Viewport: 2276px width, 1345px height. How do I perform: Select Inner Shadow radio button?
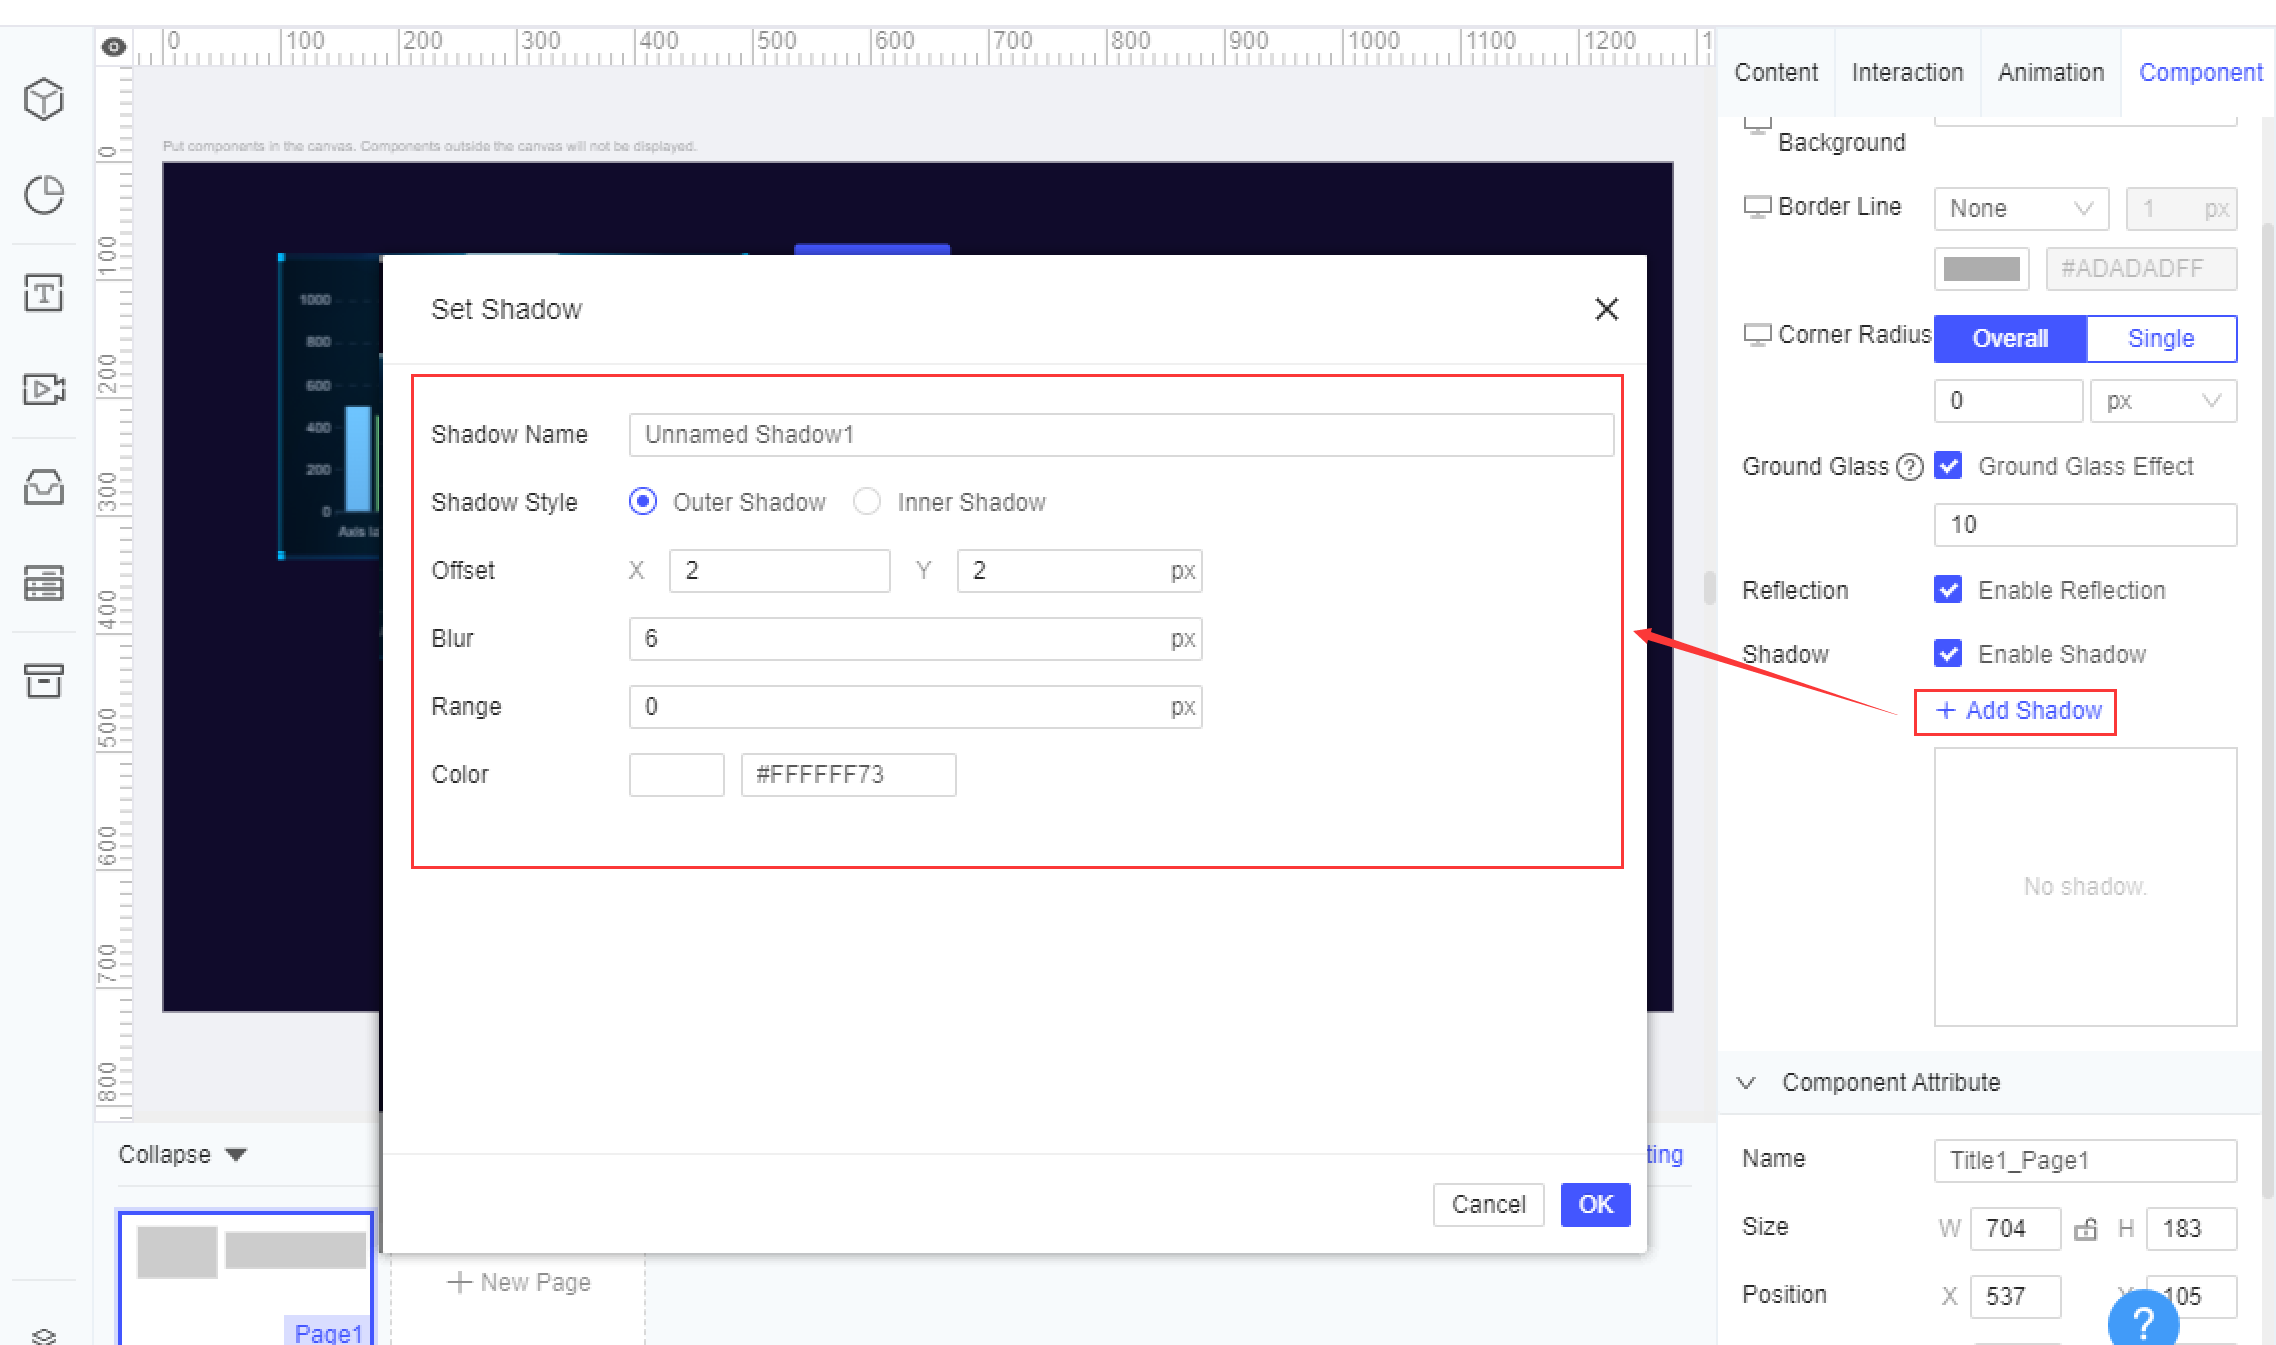pyautogui.click(x=867, y=502)
